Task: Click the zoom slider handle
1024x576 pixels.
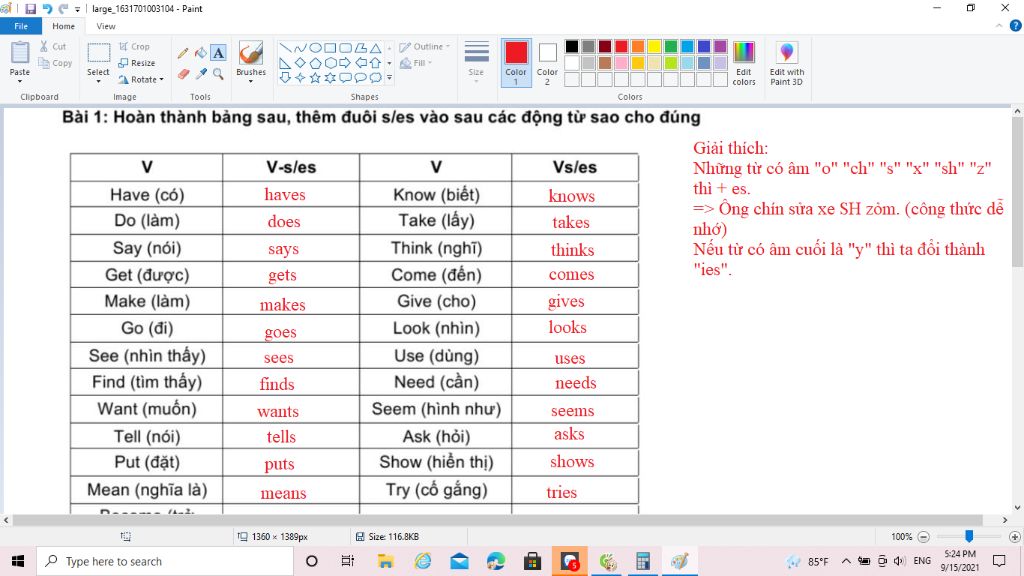Action: coord(969,536)
